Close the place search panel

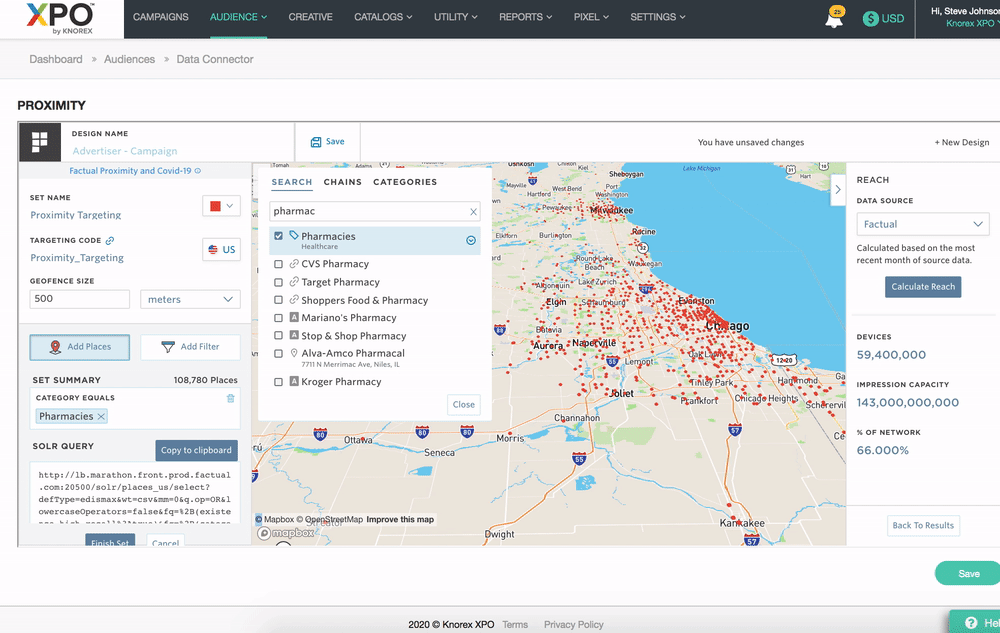point(464,404)
